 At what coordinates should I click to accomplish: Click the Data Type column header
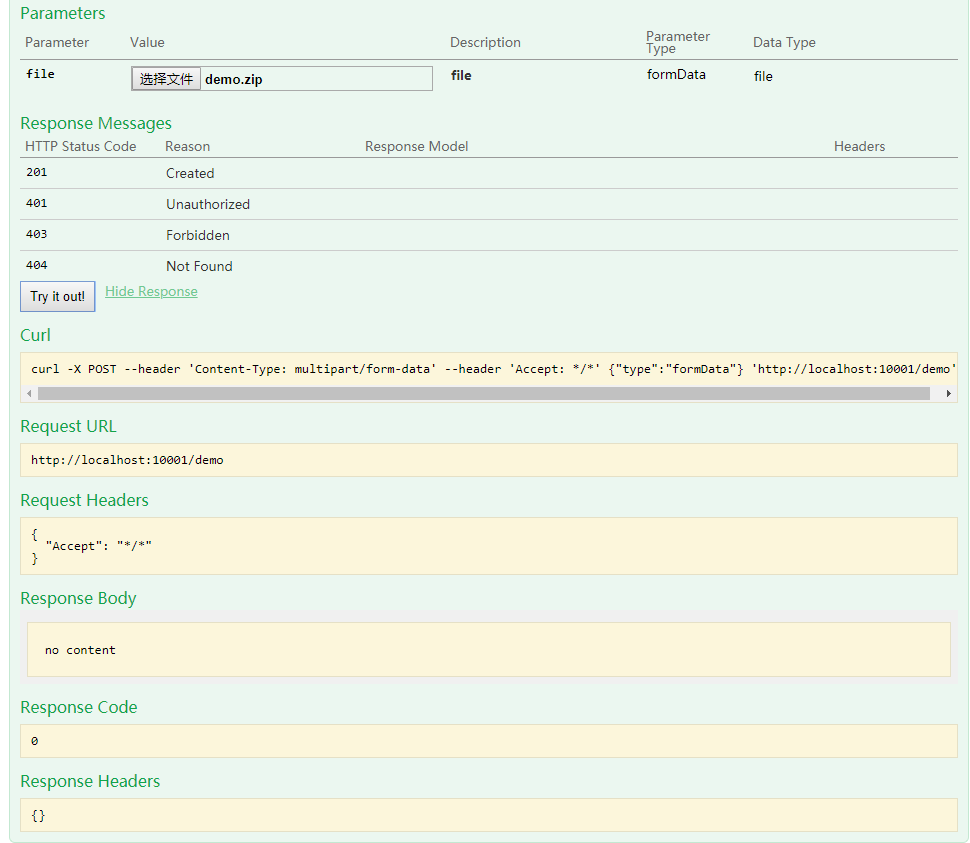click(x=784, y=42)
